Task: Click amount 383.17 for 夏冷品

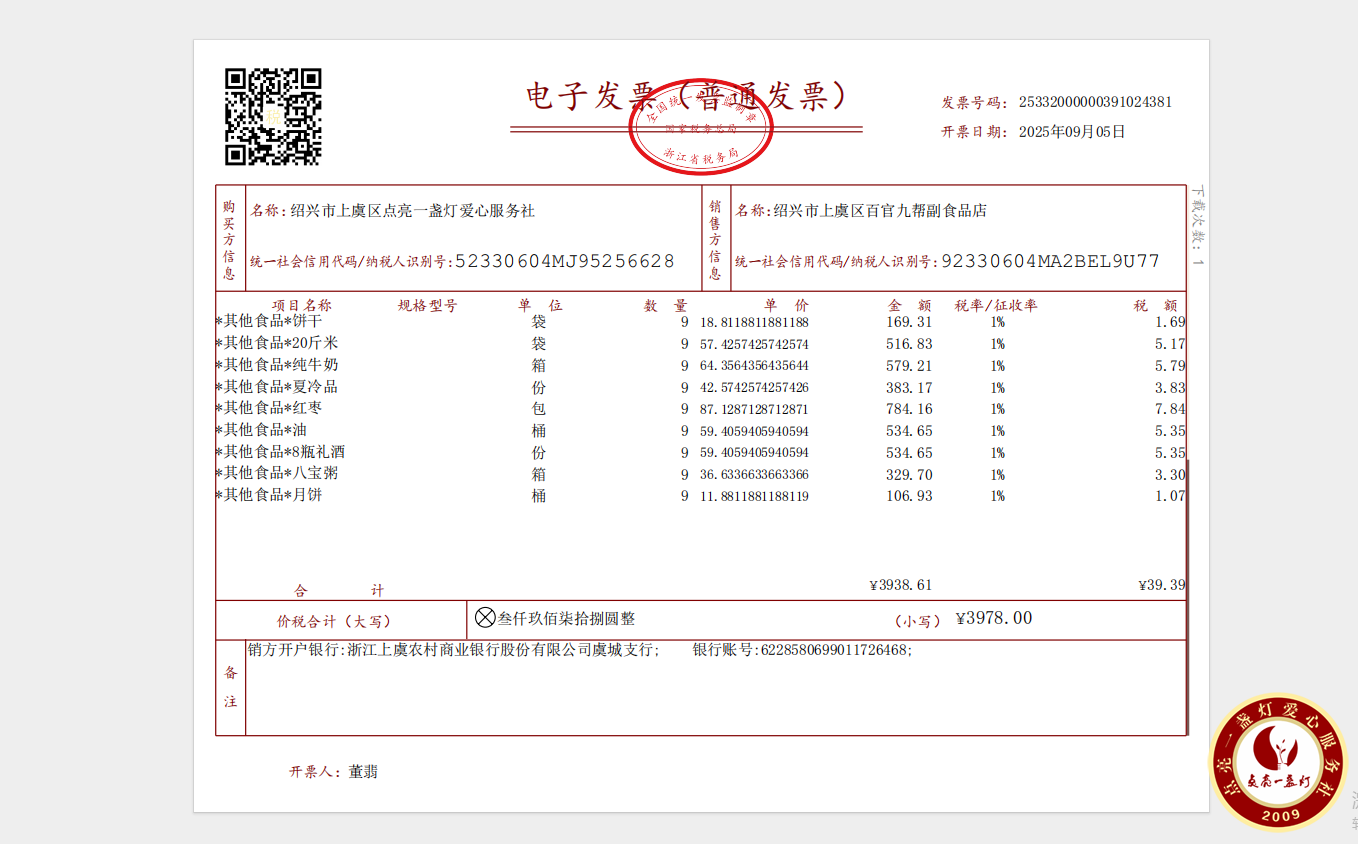Action: [x=909, y=388]
